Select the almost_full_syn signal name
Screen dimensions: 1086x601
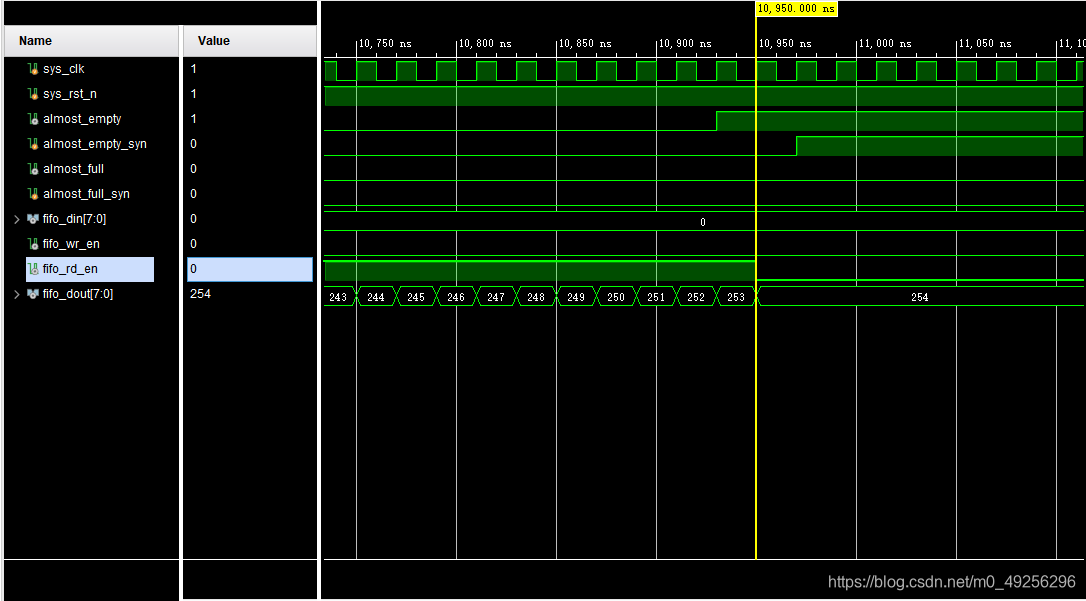(x=86, y=194)
